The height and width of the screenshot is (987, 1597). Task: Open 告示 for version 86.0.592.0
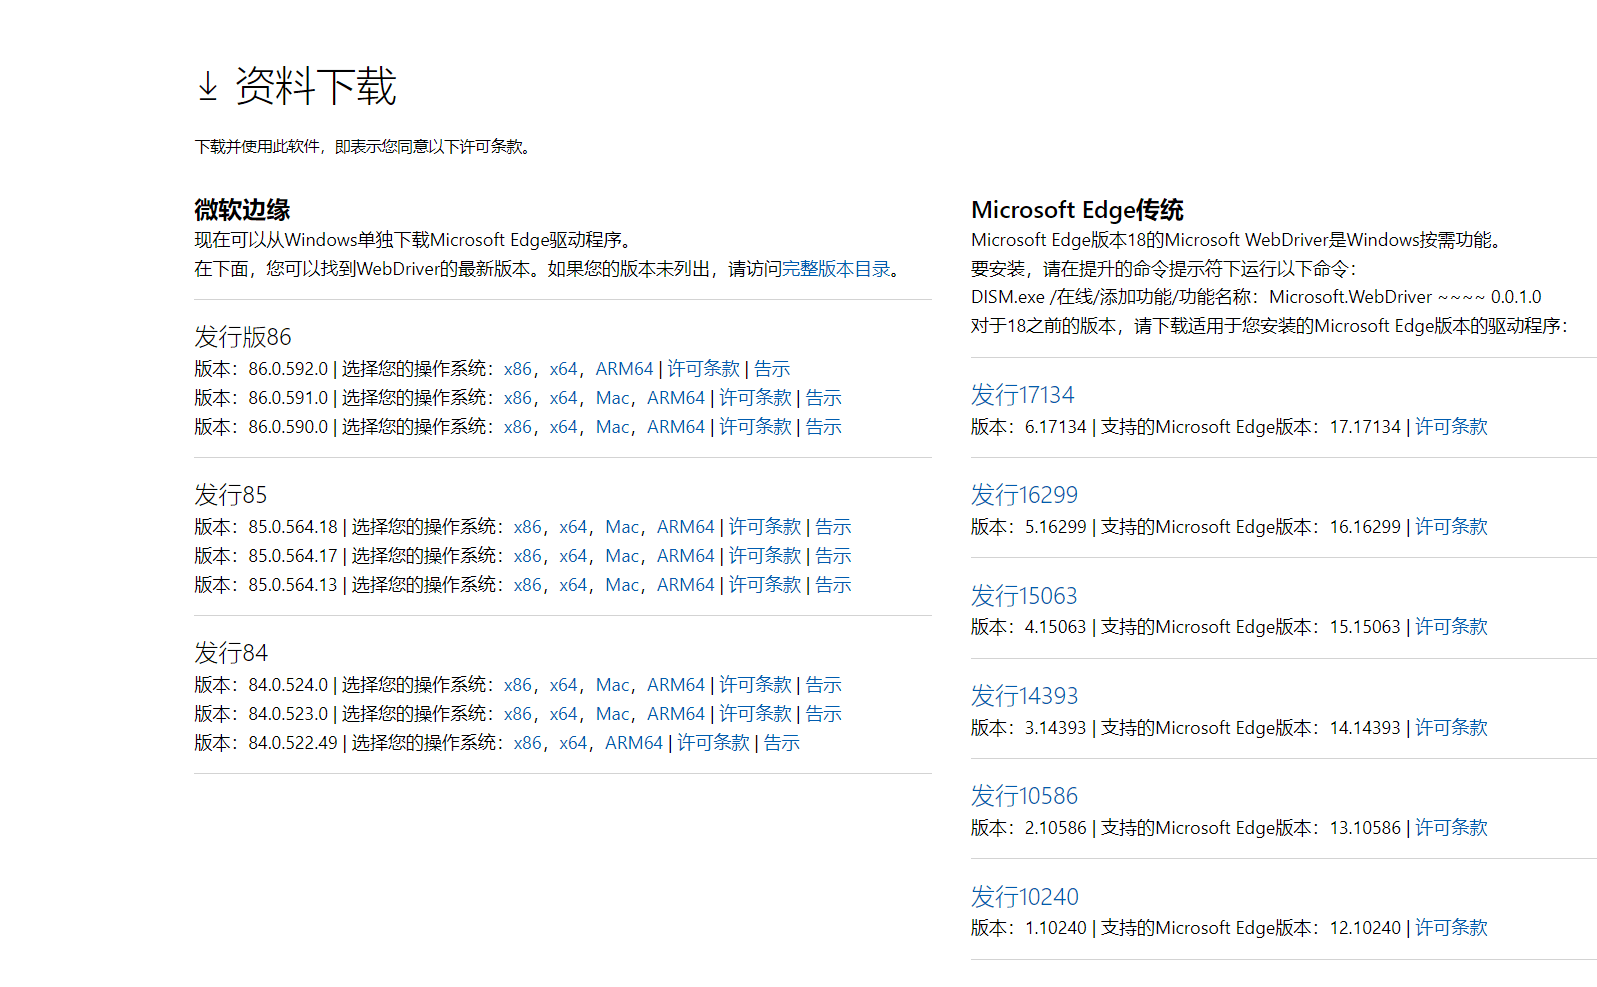(x=772, y=369)
